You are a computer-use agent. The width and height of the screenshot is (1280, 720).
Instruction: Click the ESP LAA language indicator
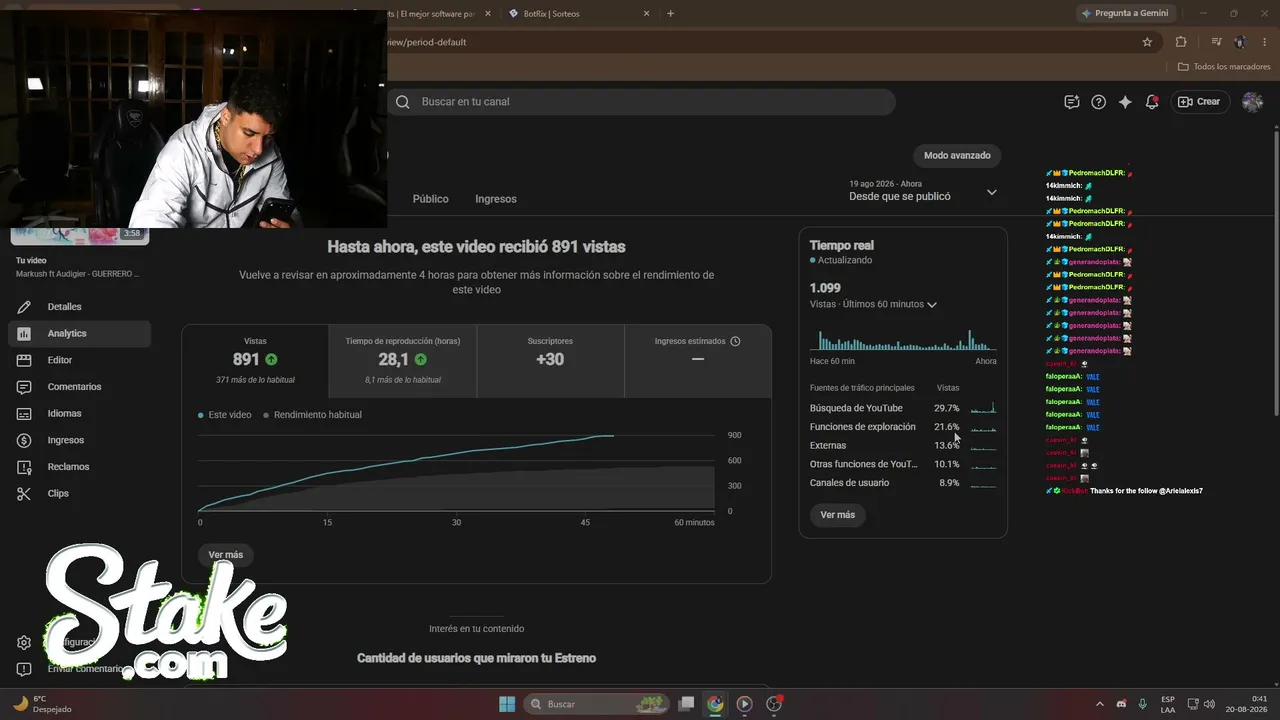(1168, 704)
